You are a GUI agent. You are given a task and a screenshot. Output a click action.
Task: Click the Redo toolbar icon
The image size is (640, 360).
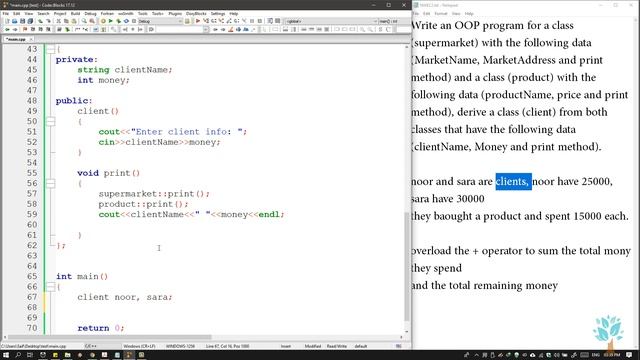pos(48,21)
